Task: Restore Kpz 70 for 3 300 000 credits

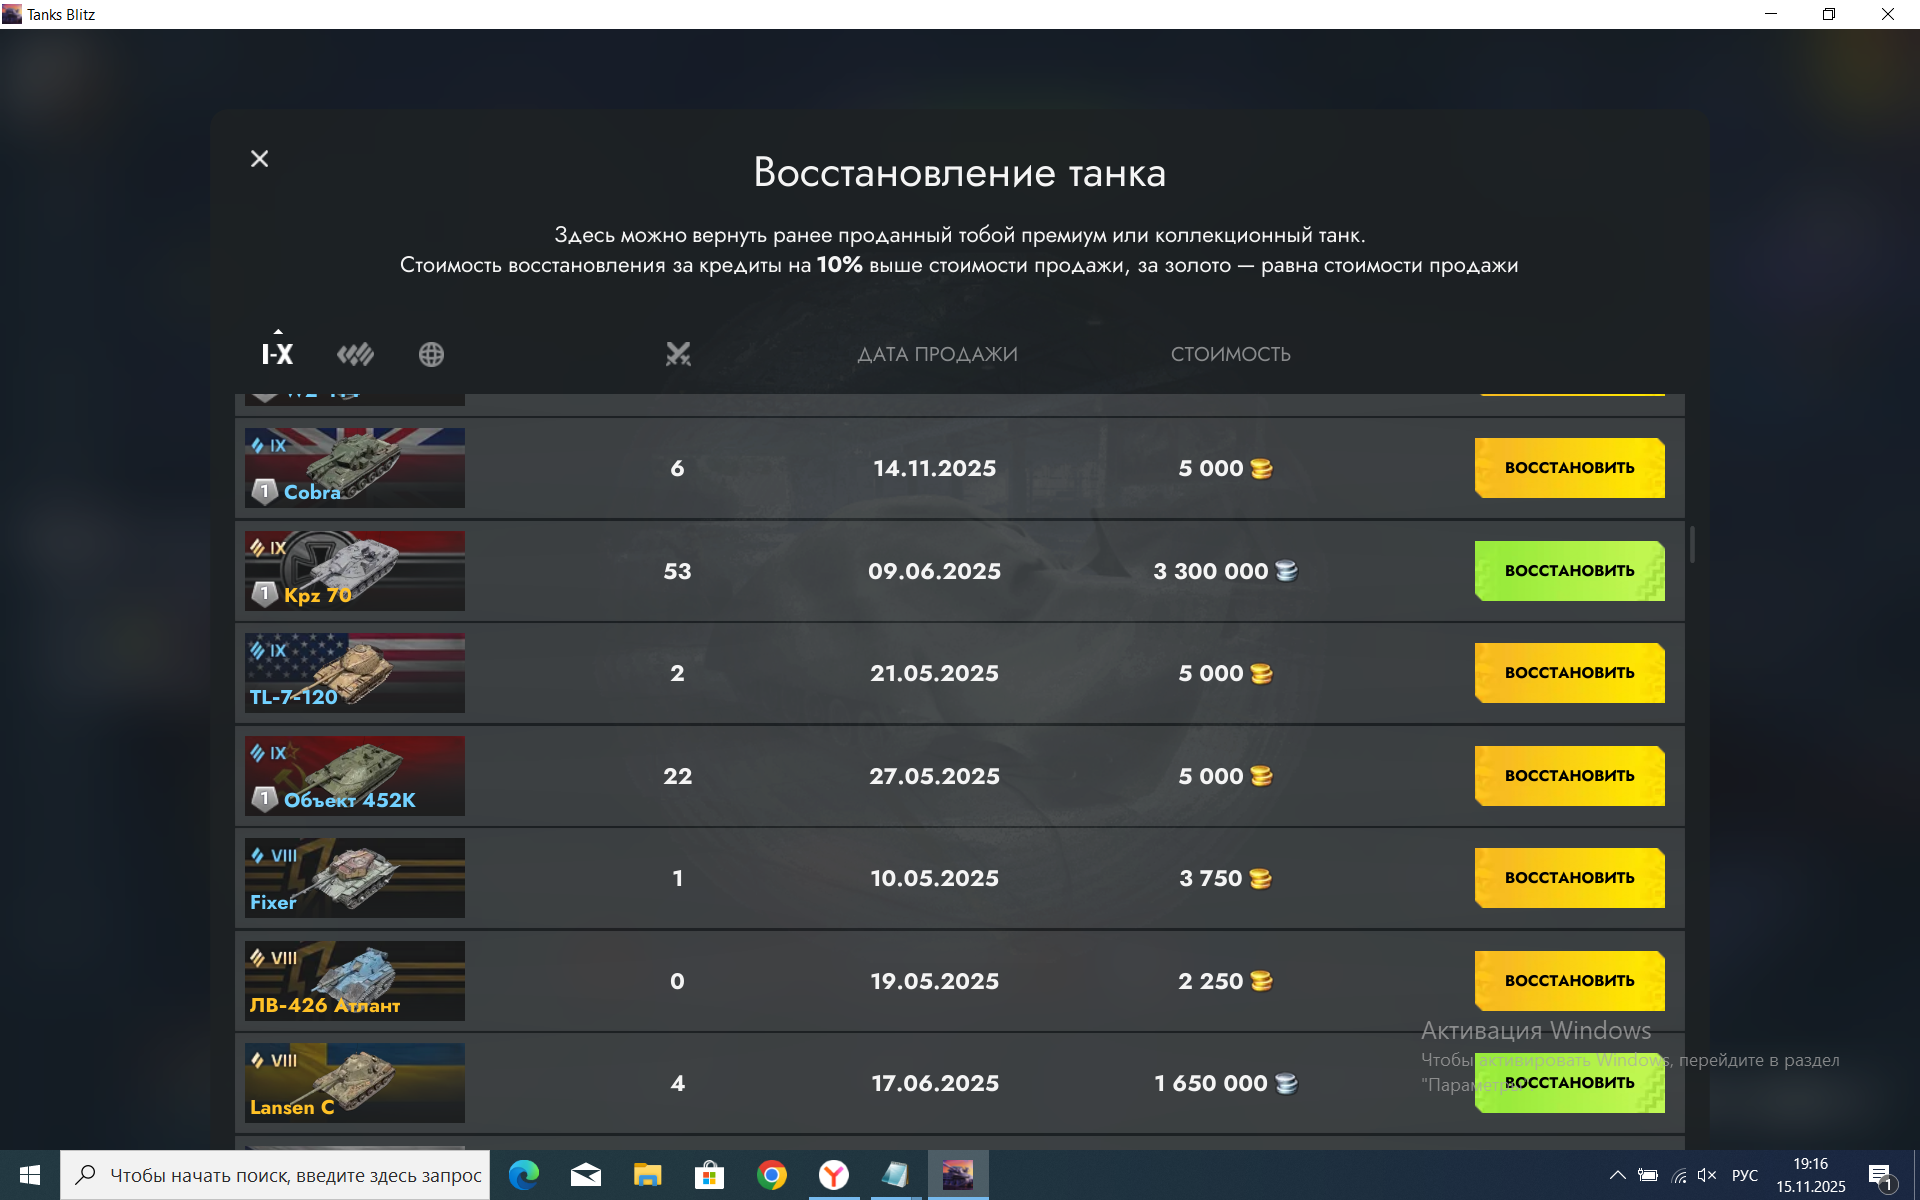Action: (x=1568, y=571)
